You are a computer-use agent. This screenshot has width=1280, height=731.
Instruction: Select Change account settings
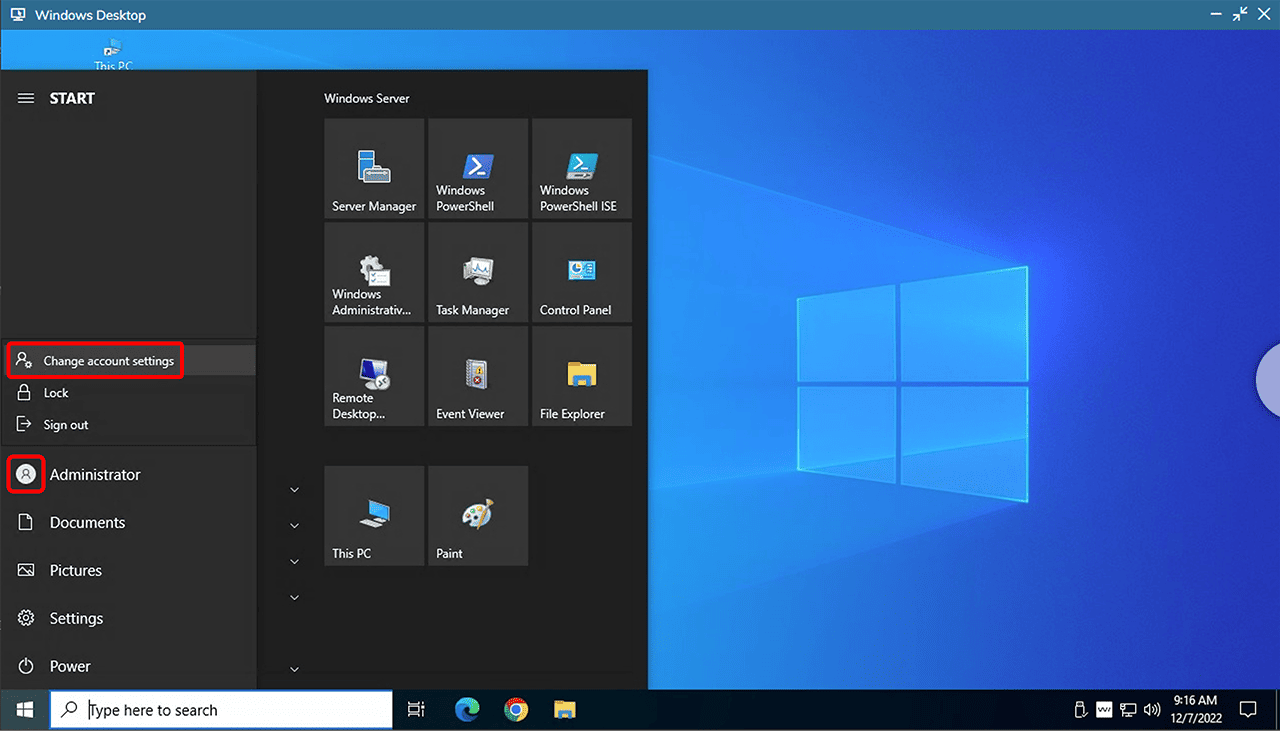point(108,361)
